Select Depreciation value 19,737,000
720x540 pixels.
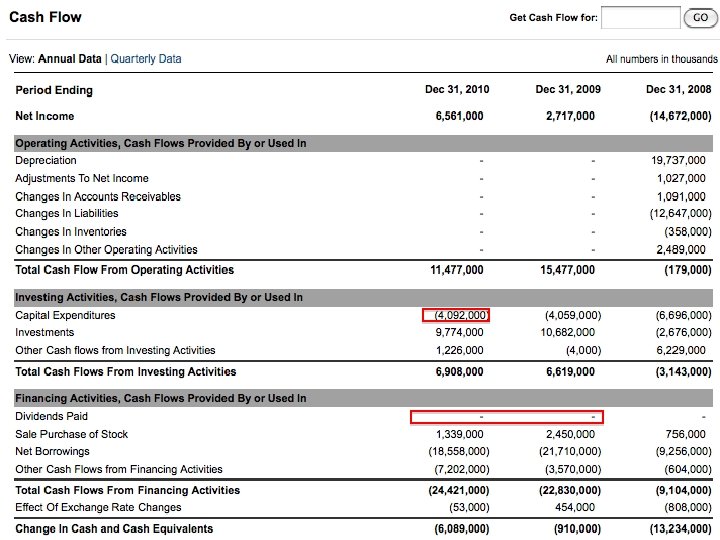coord(678,160)
